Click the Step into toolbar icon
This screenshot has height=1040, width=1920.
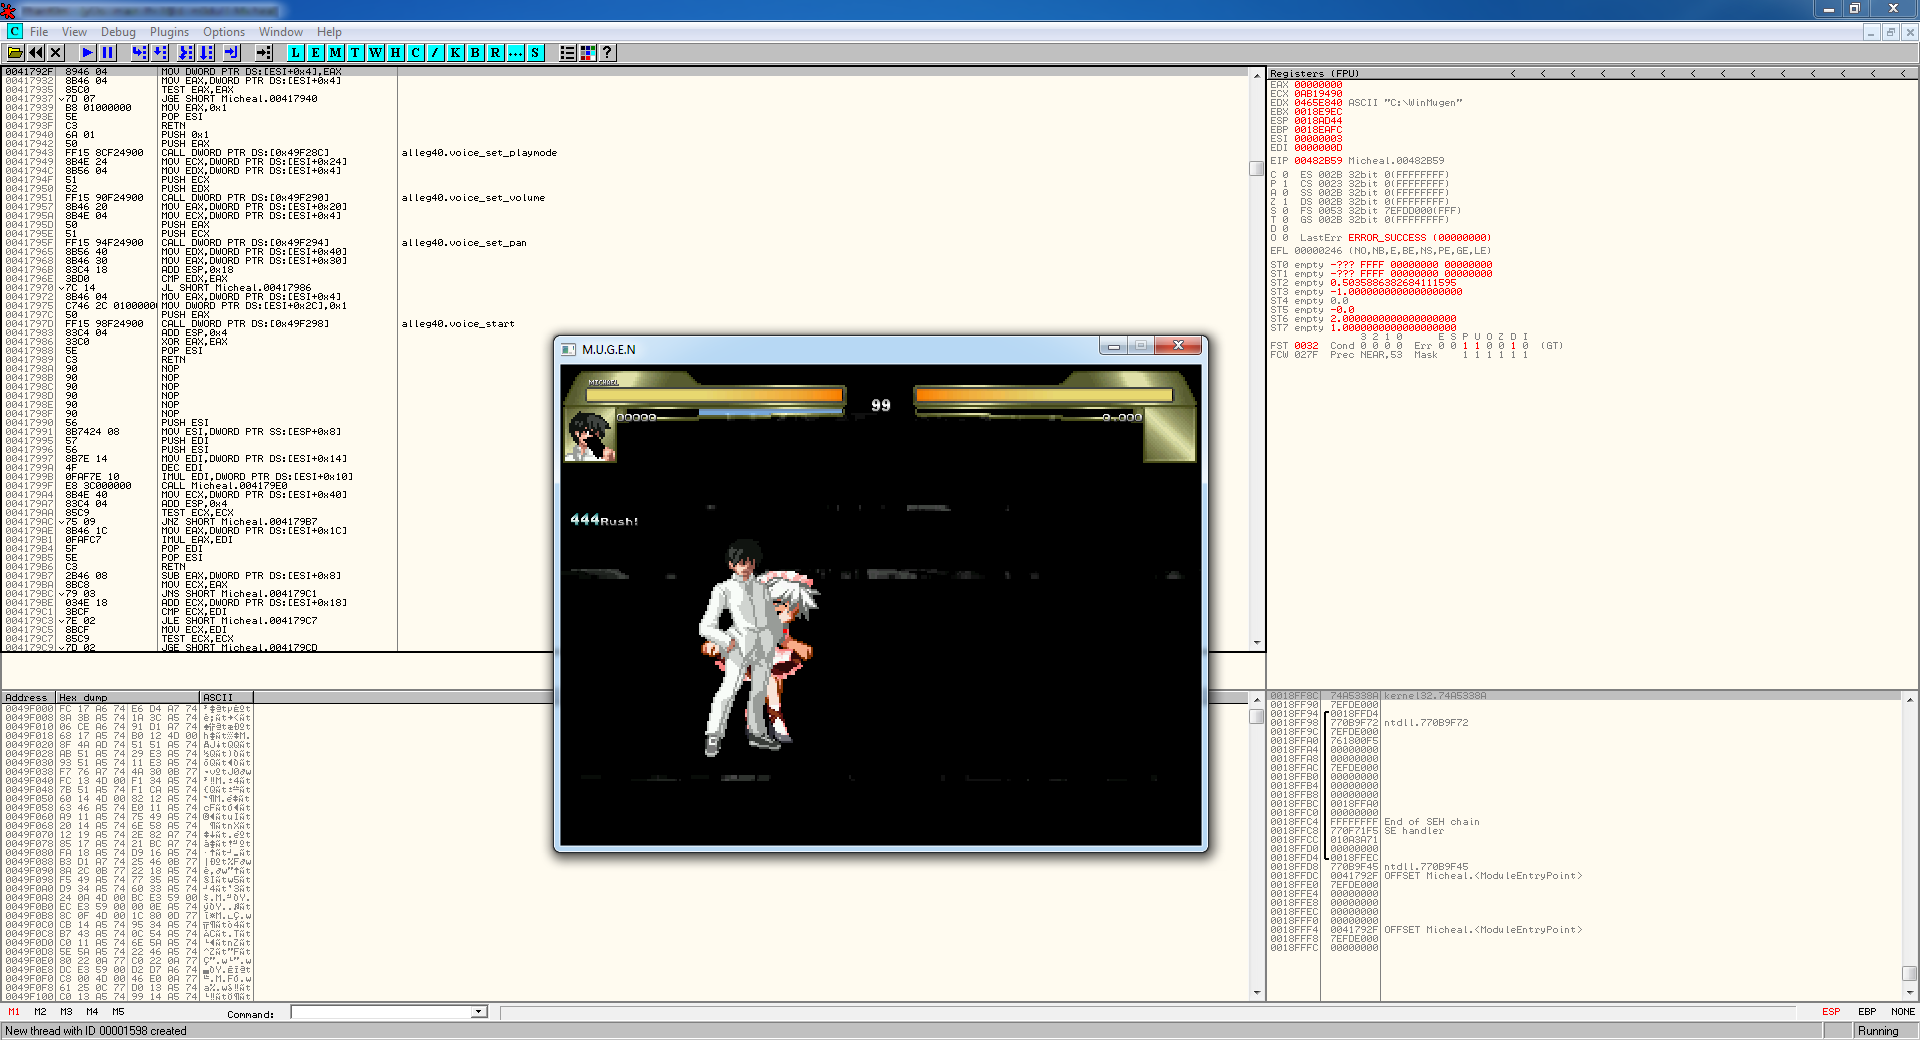point(140,53)
